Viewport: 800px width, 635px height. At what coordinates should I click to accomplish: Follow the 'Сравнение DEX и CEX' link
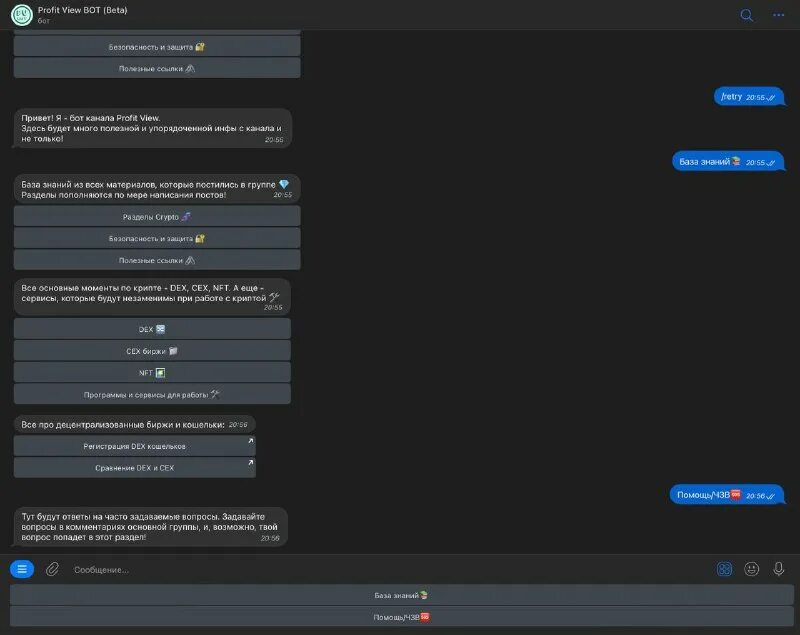[133, 467]
